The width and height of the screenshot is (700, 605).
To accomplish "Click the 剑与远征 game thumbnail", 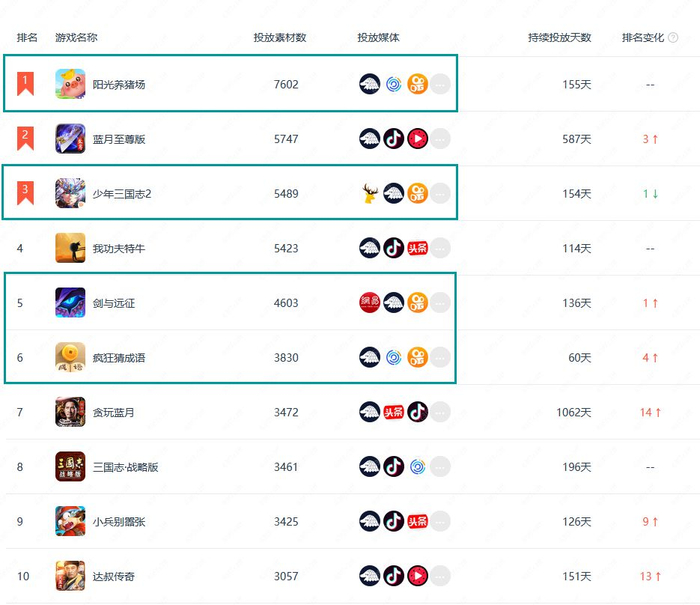I will 70,303.
